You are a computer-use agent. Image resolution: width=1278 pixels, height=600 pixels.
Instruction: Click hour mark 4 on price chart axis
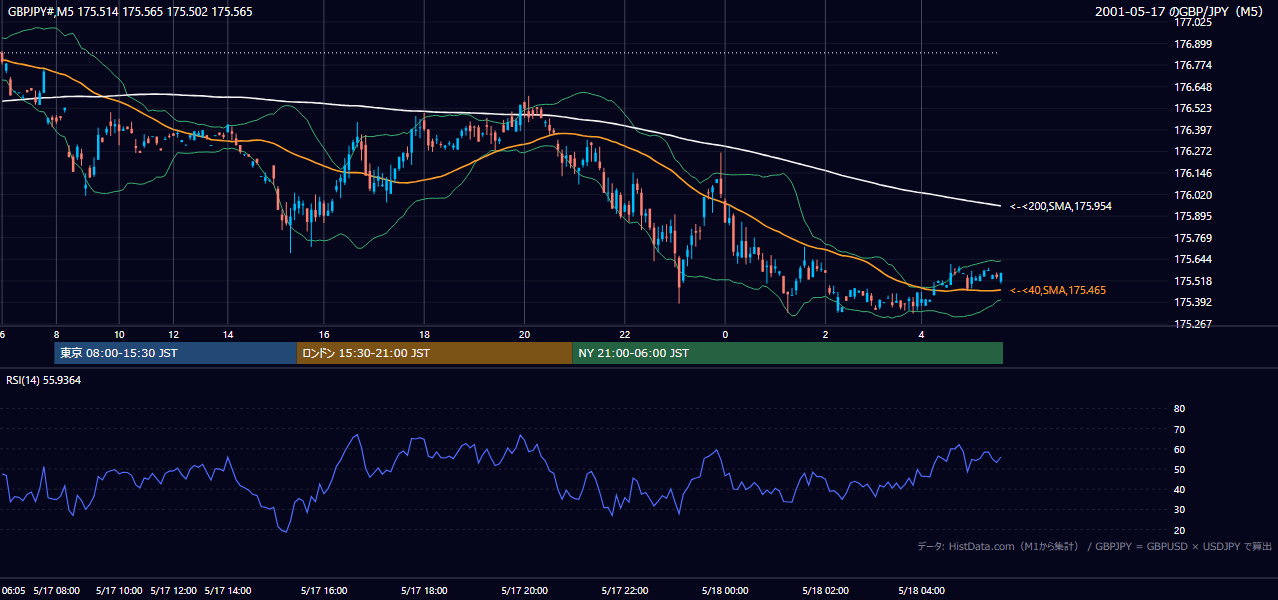(922, 334)
